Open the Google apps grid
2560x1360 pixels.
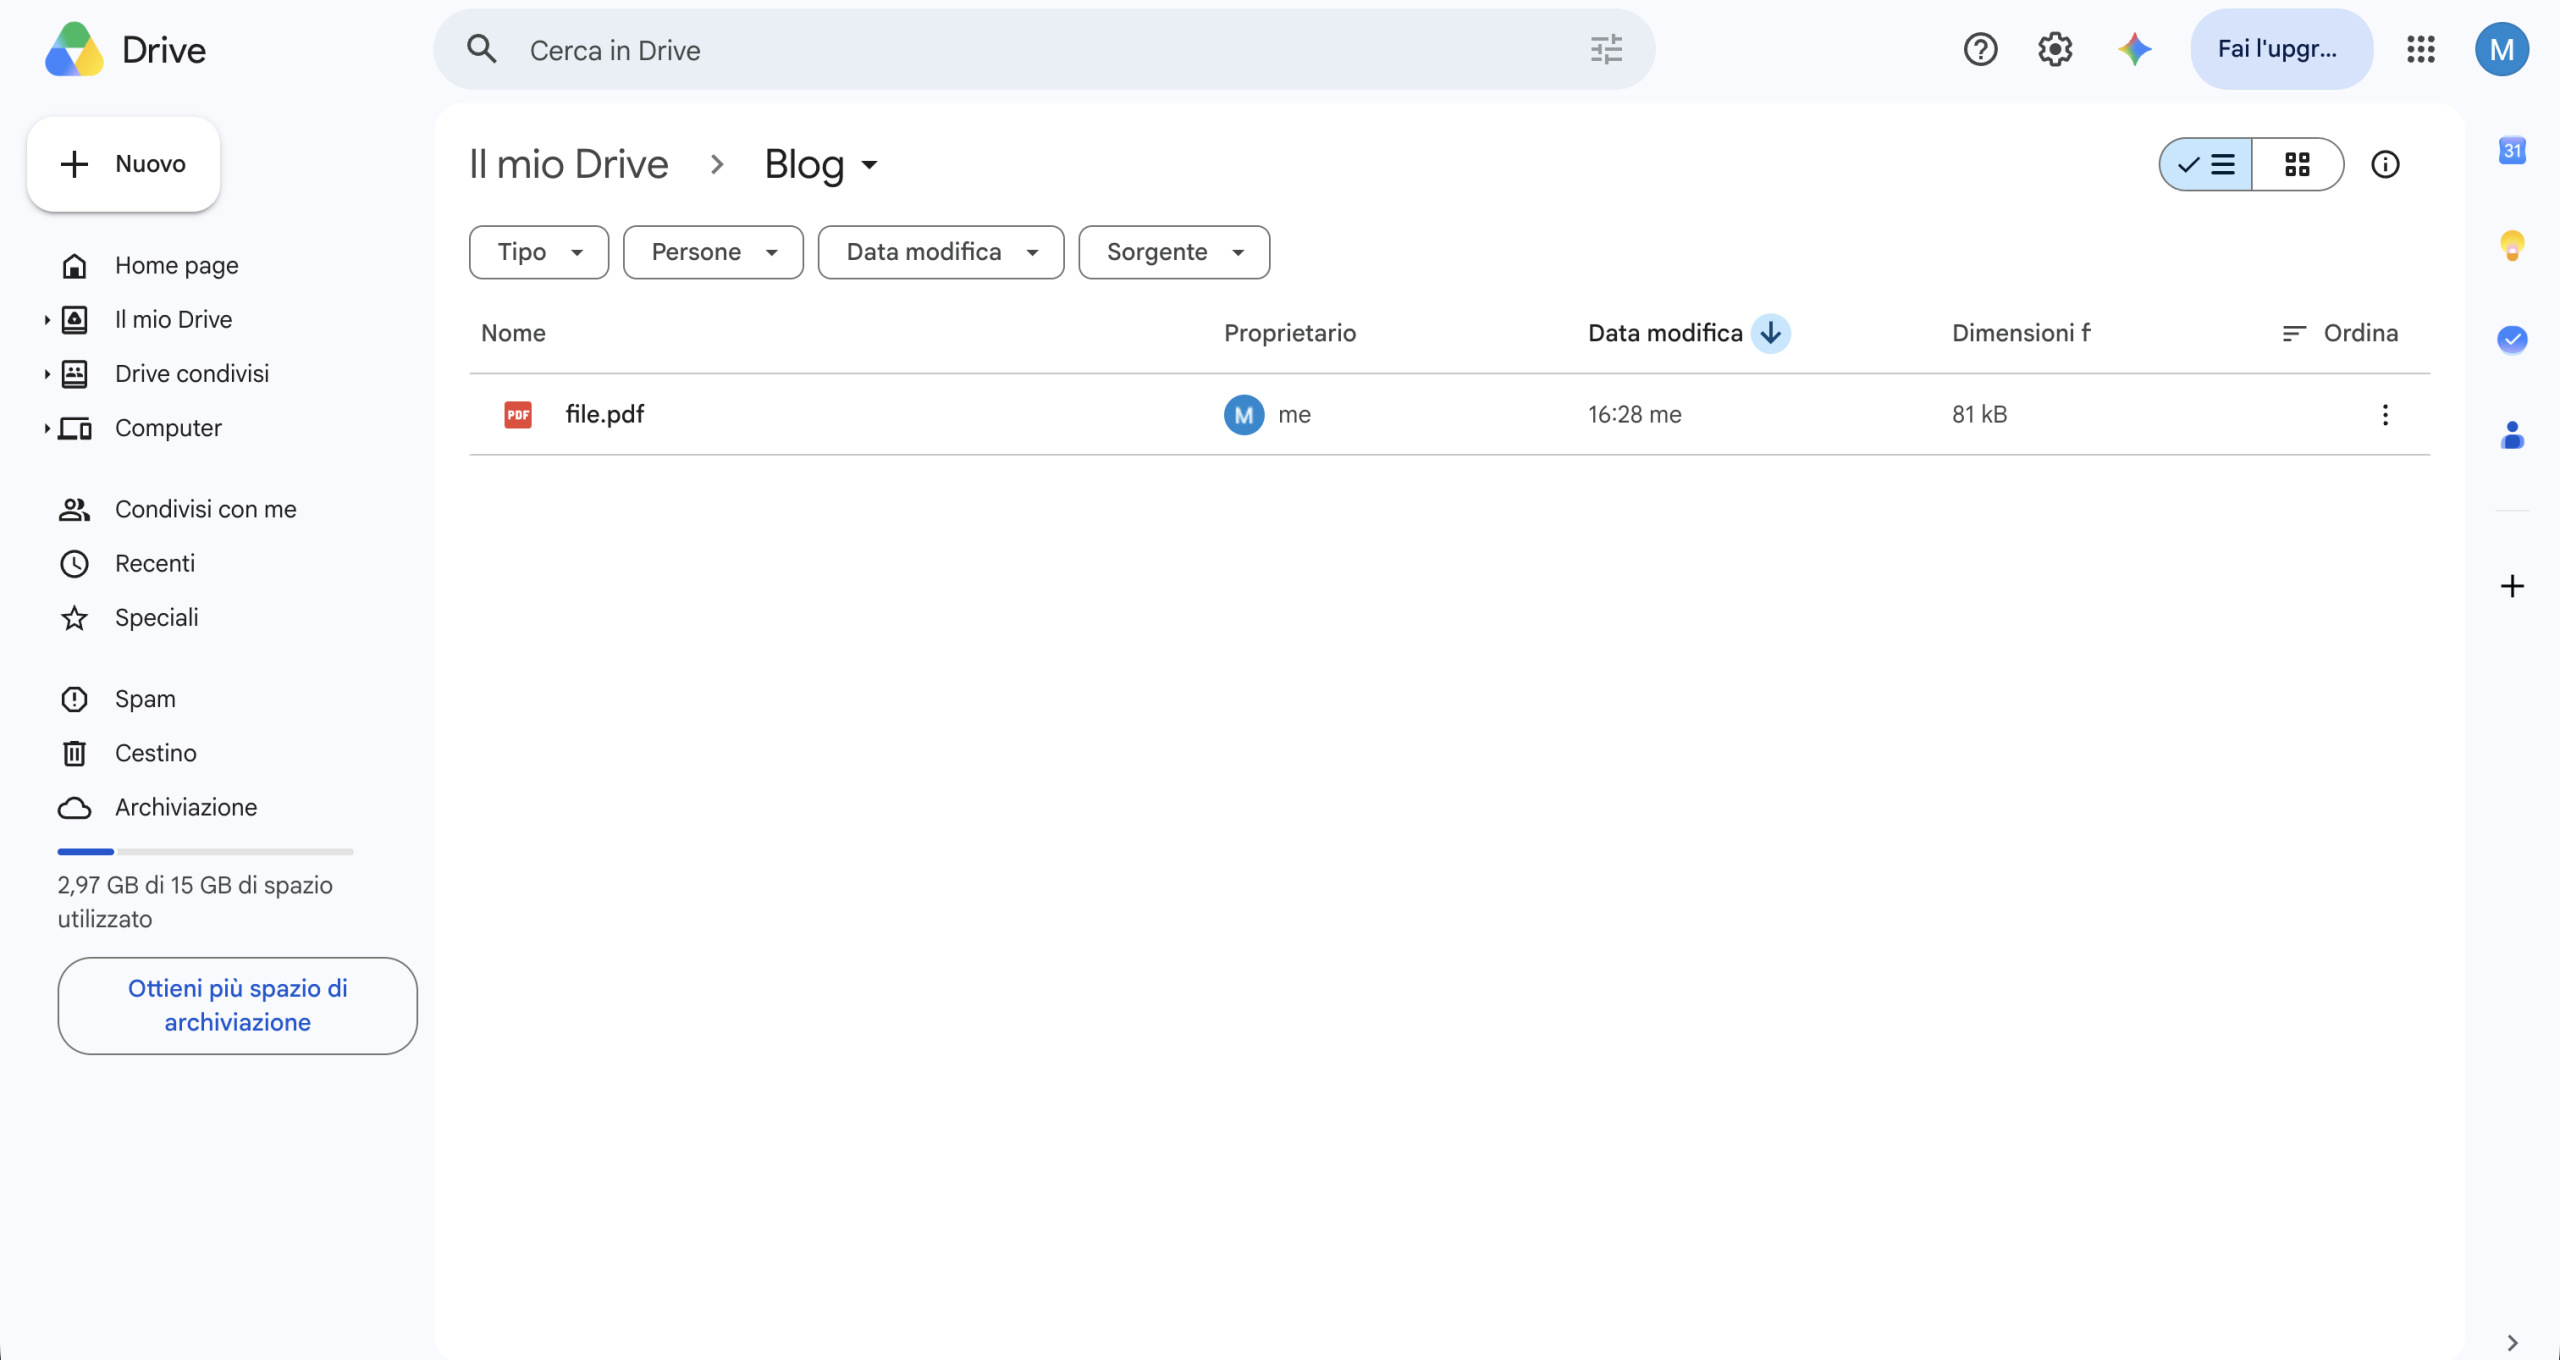(2421, 49)
